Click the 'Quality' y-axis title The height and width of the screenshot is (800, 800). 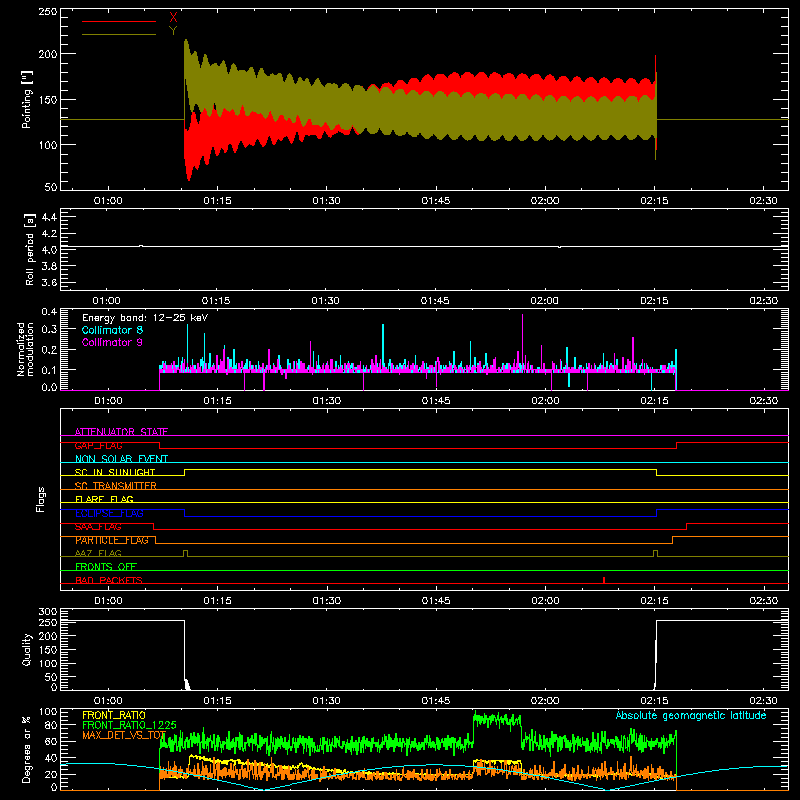pos(27,649)
